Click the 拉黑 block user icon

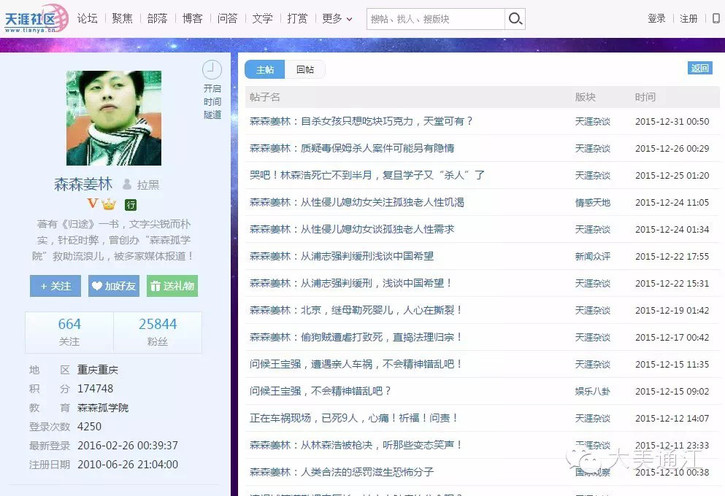(127, 185)
